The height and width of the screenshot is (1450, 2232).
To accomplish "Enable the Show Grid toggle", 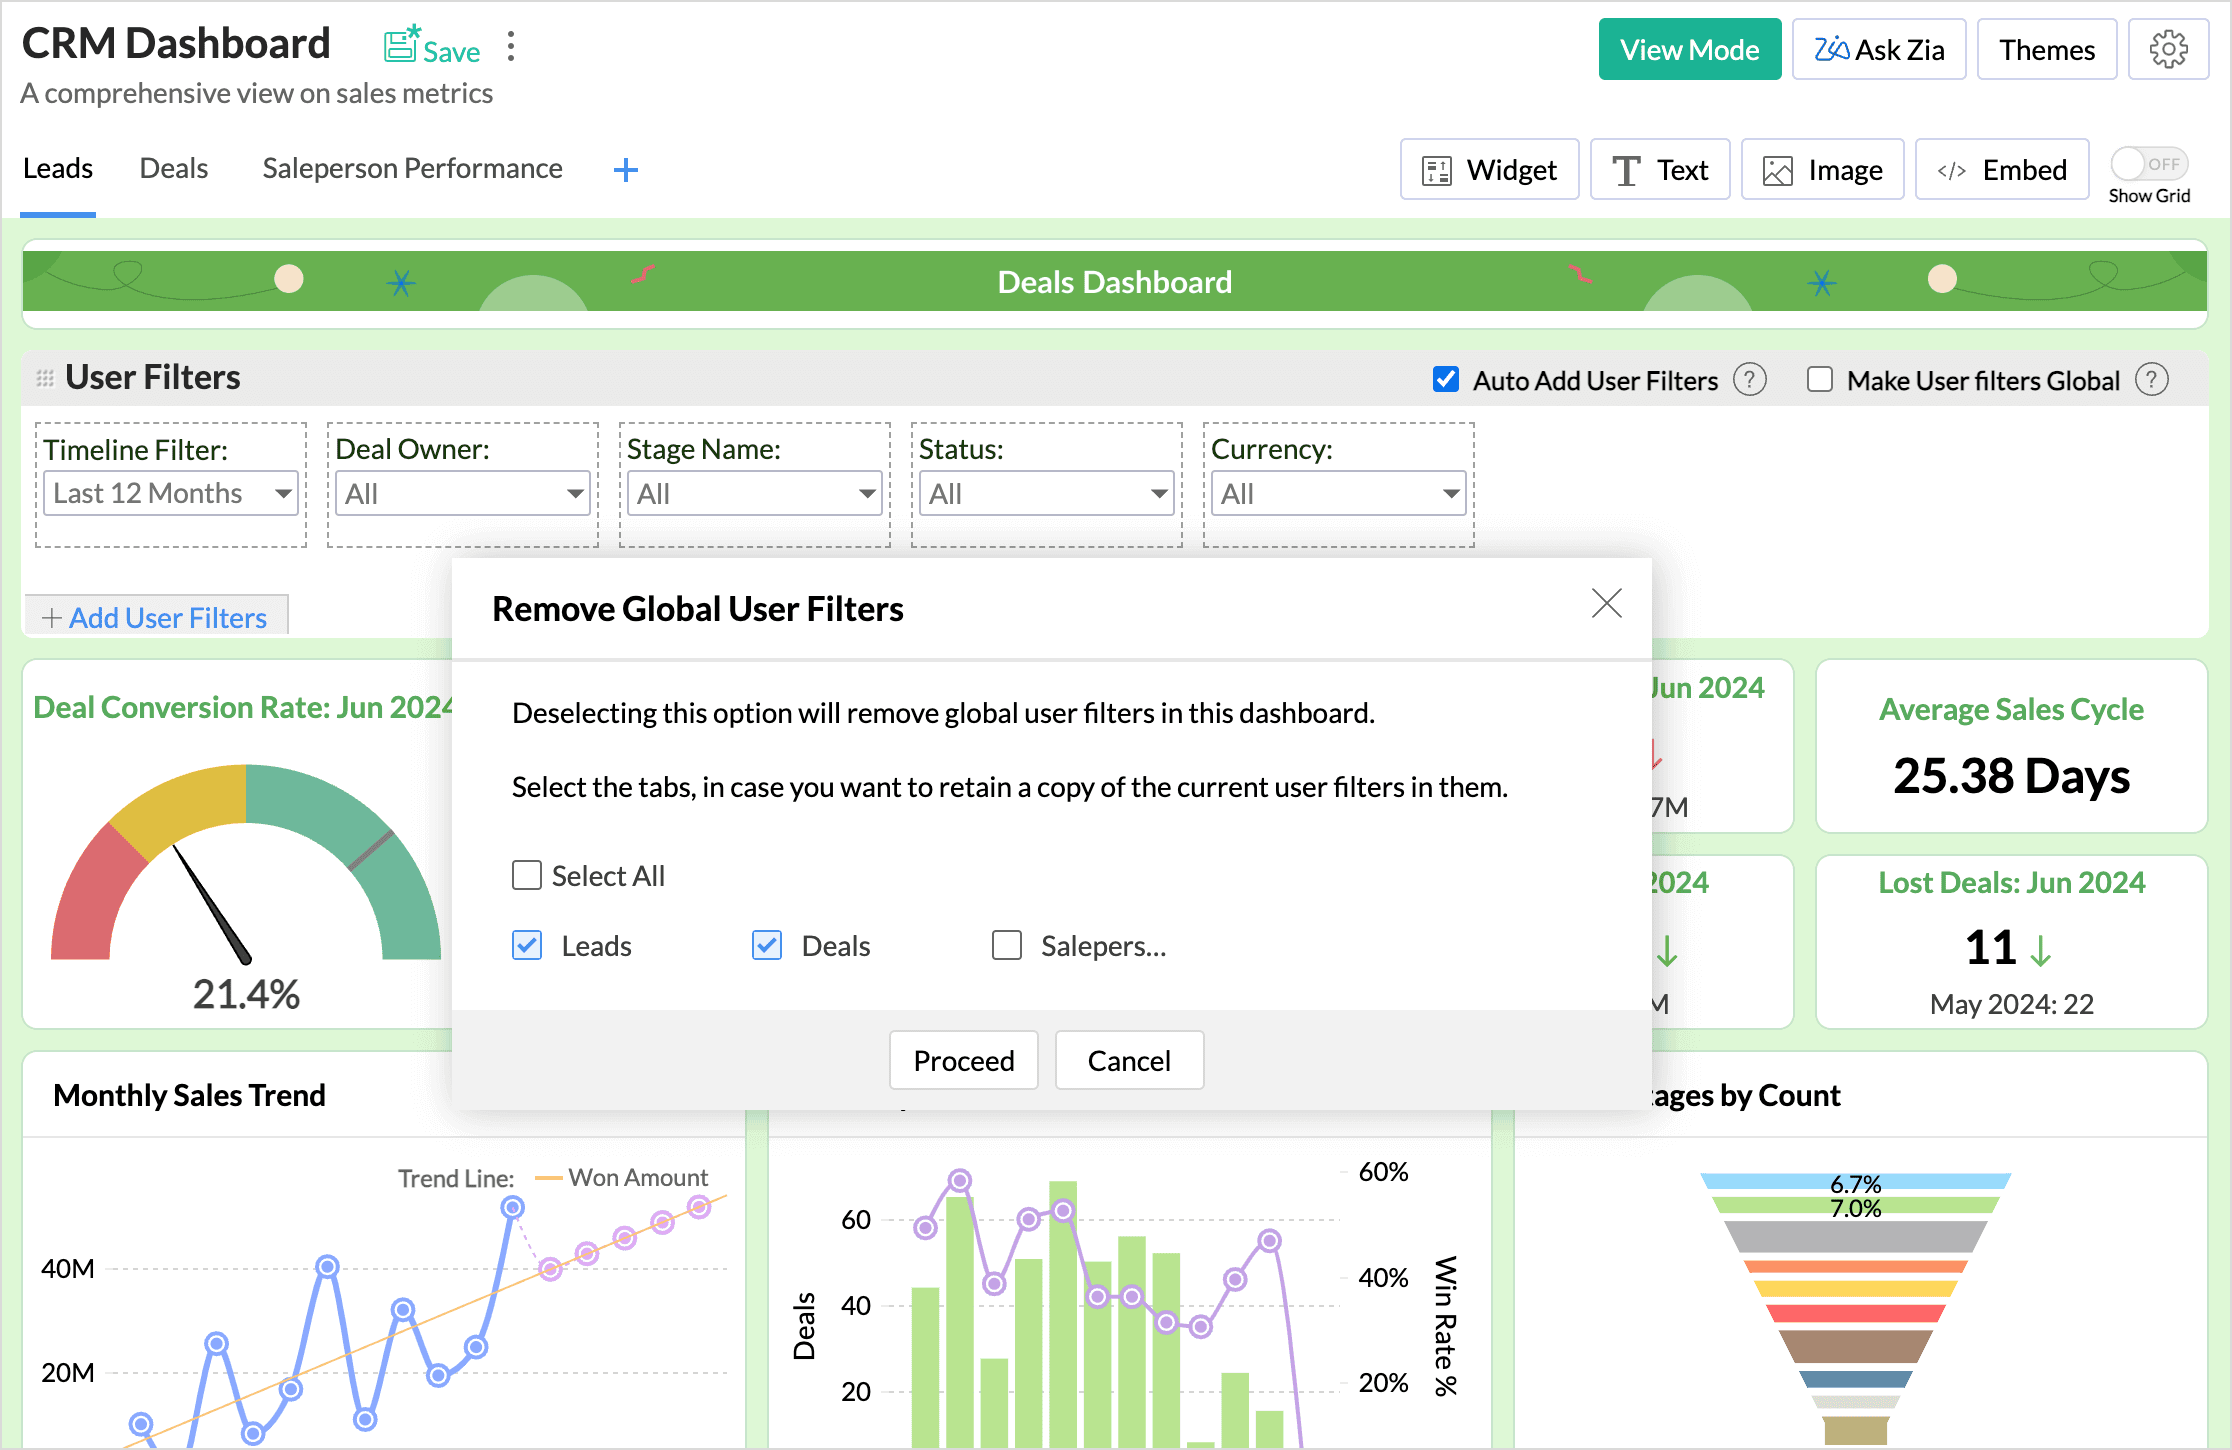I will 2148,163.
